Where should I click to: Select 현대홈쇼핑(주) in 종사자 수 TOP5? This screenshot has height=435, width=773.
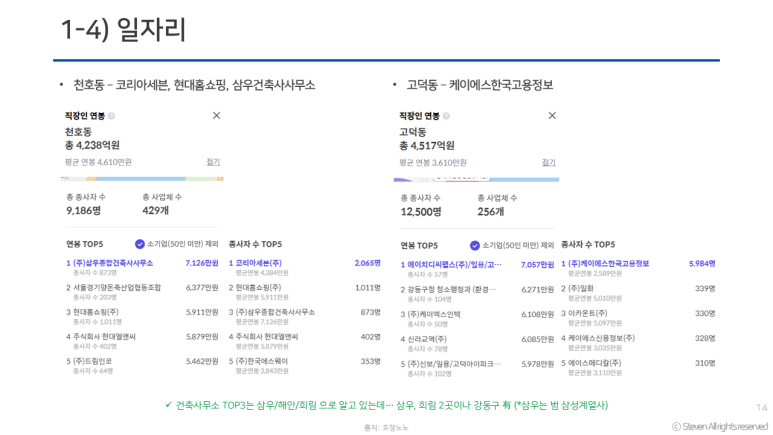[x=304, y=292]
